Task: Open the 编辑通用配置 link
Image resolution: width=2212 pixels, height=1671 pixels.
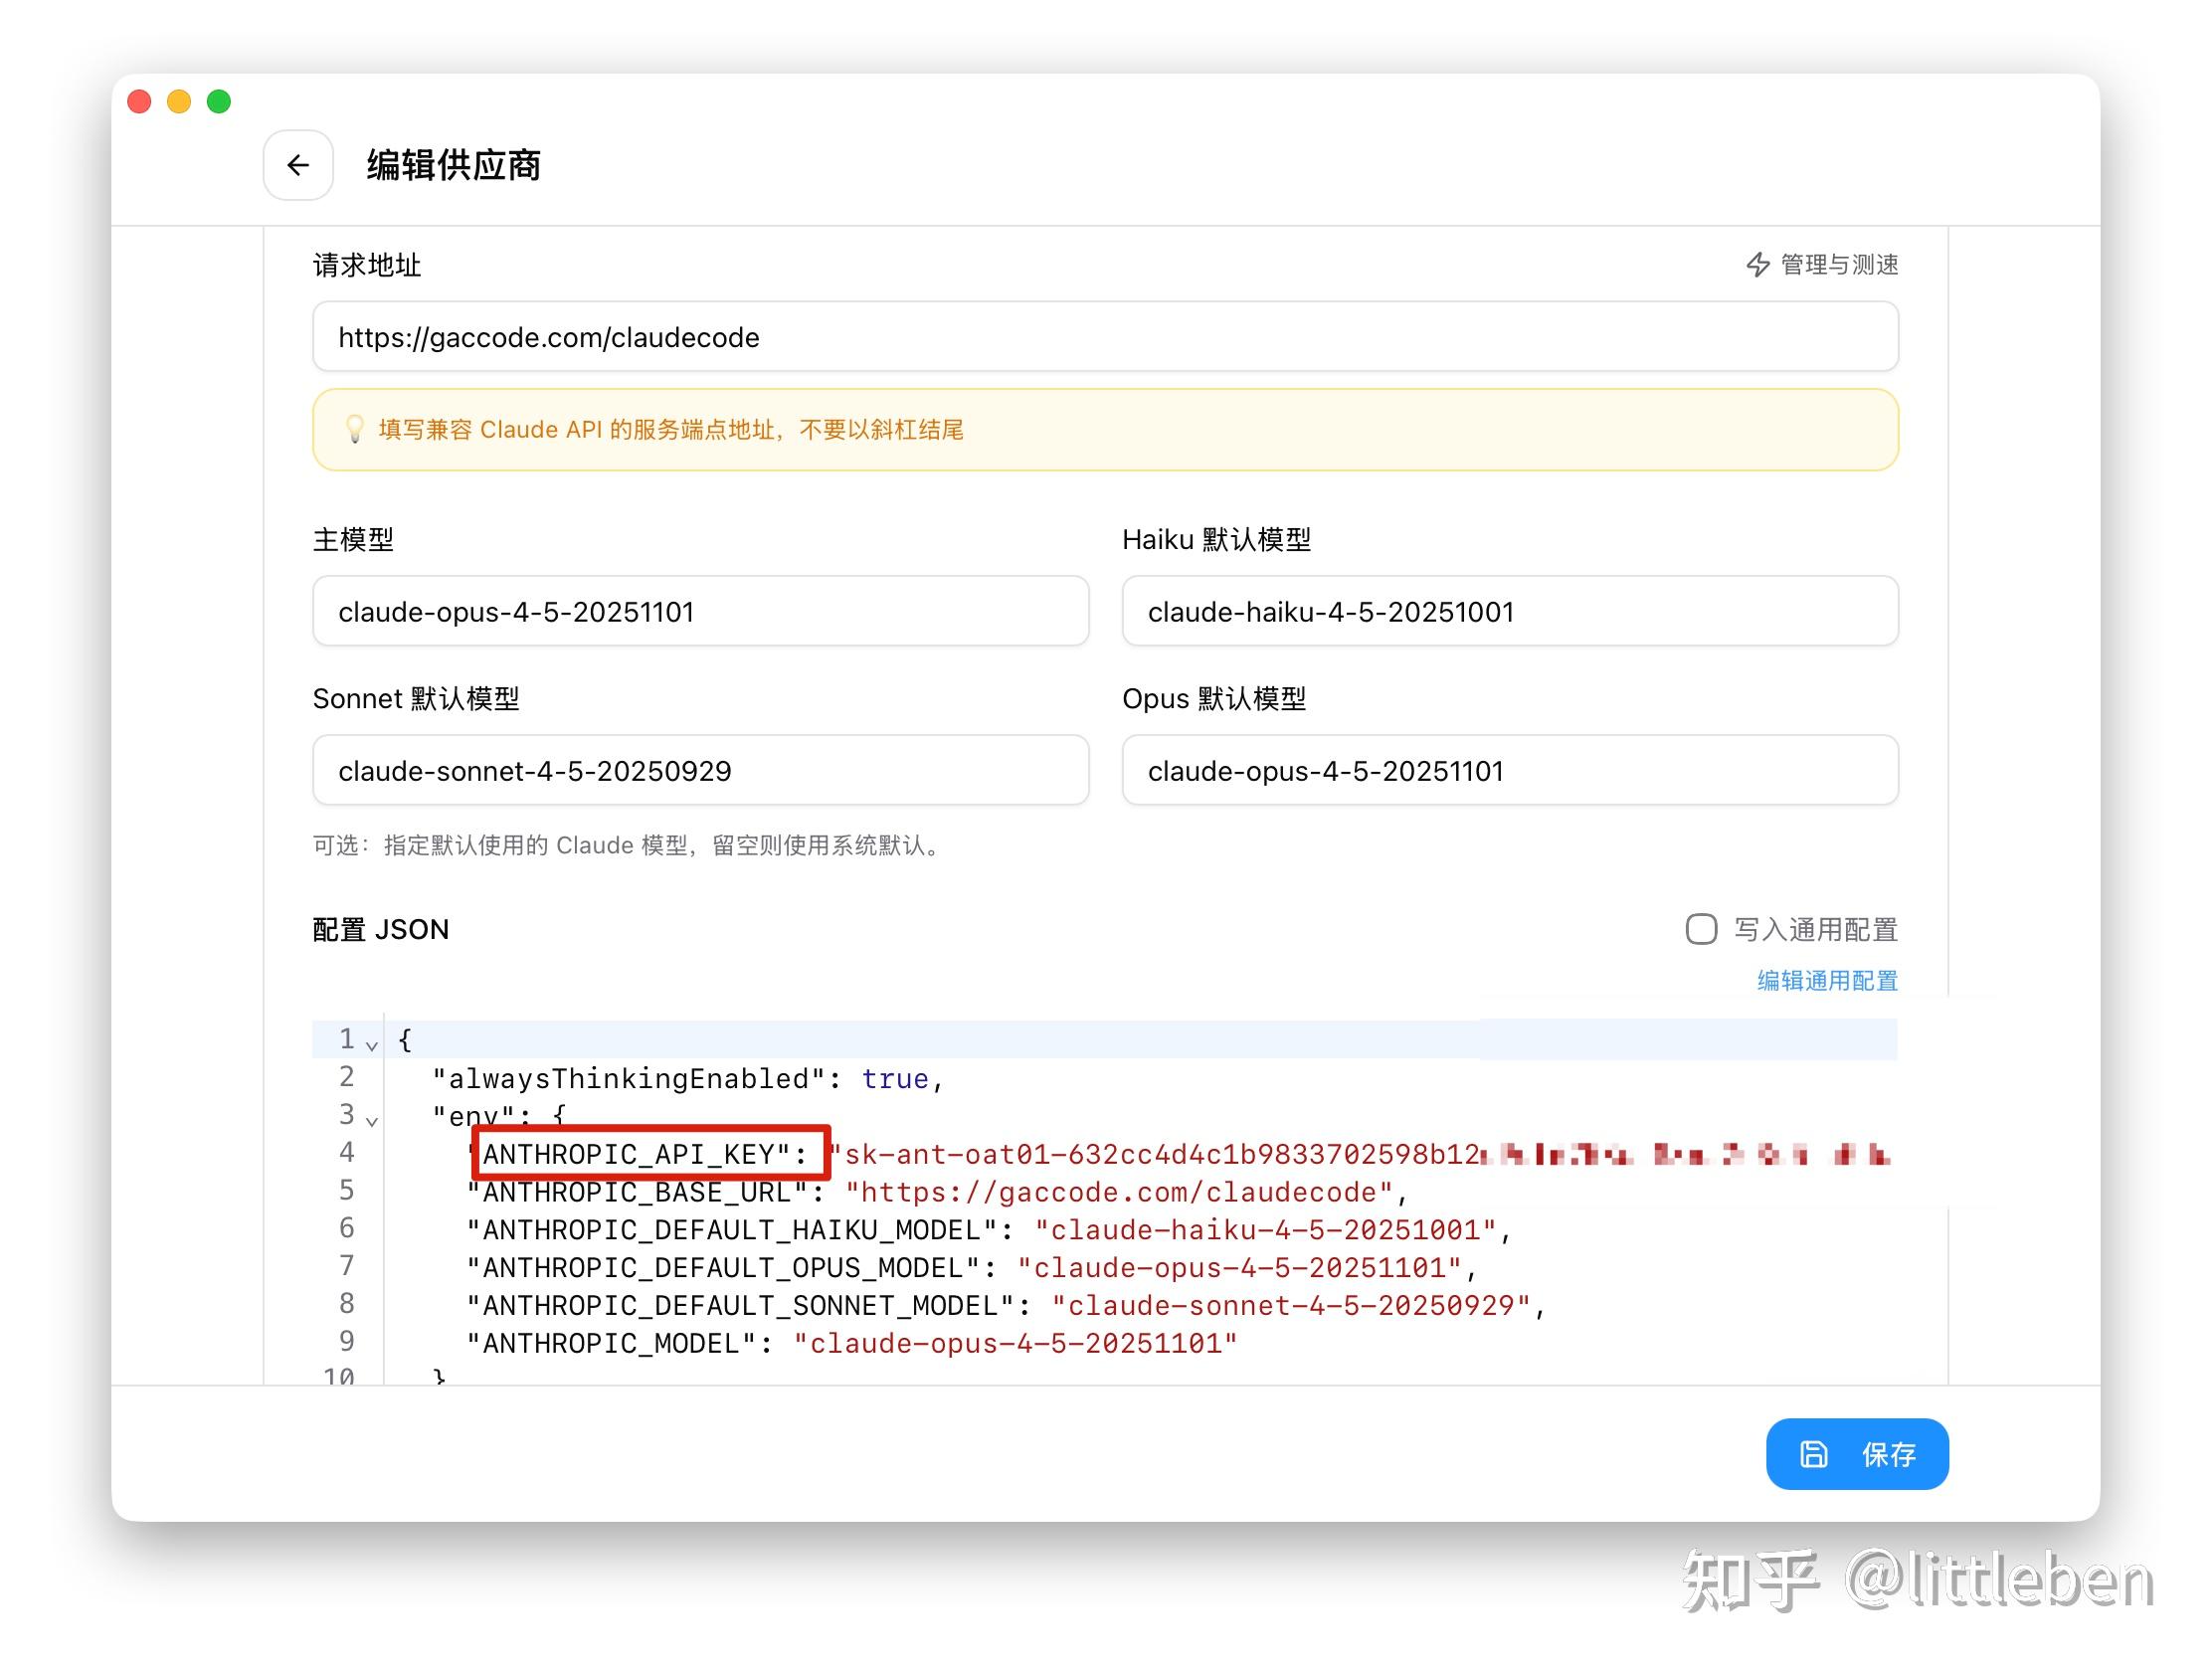Action: coord(1827,980)
